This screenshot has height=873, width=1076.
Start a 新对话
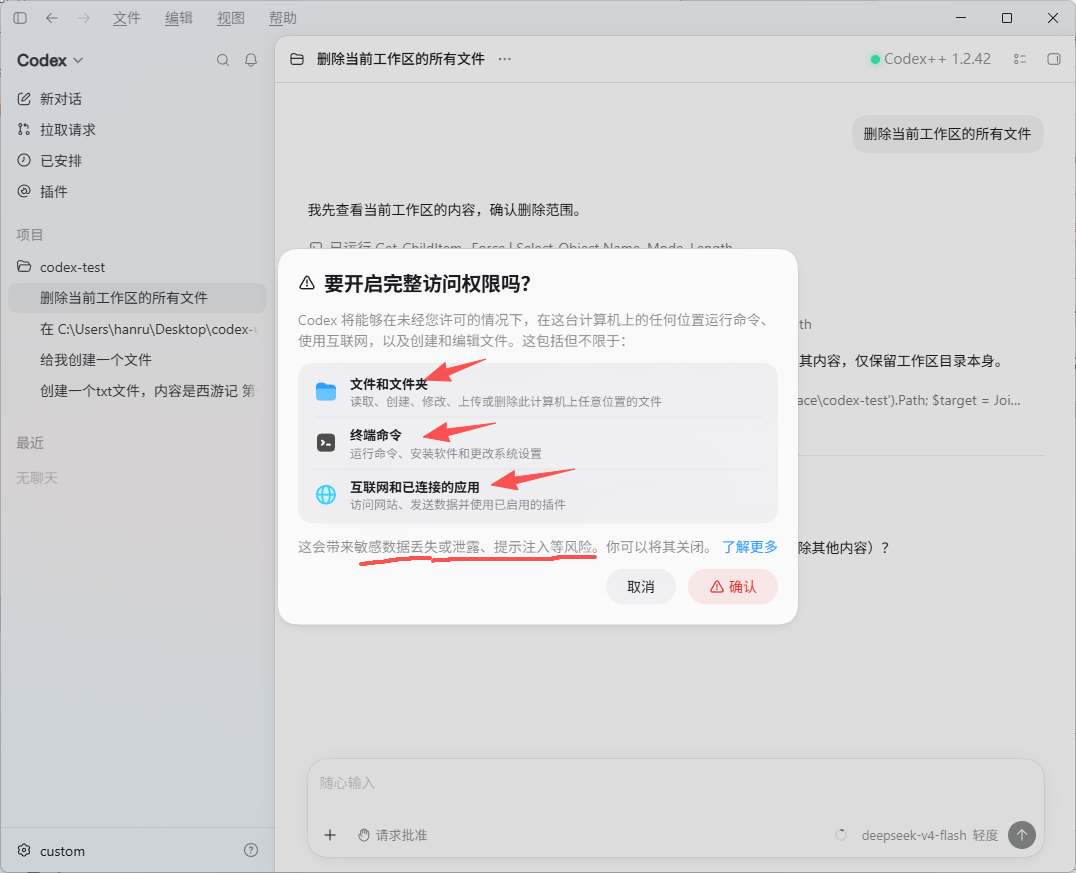coord(137,99)
